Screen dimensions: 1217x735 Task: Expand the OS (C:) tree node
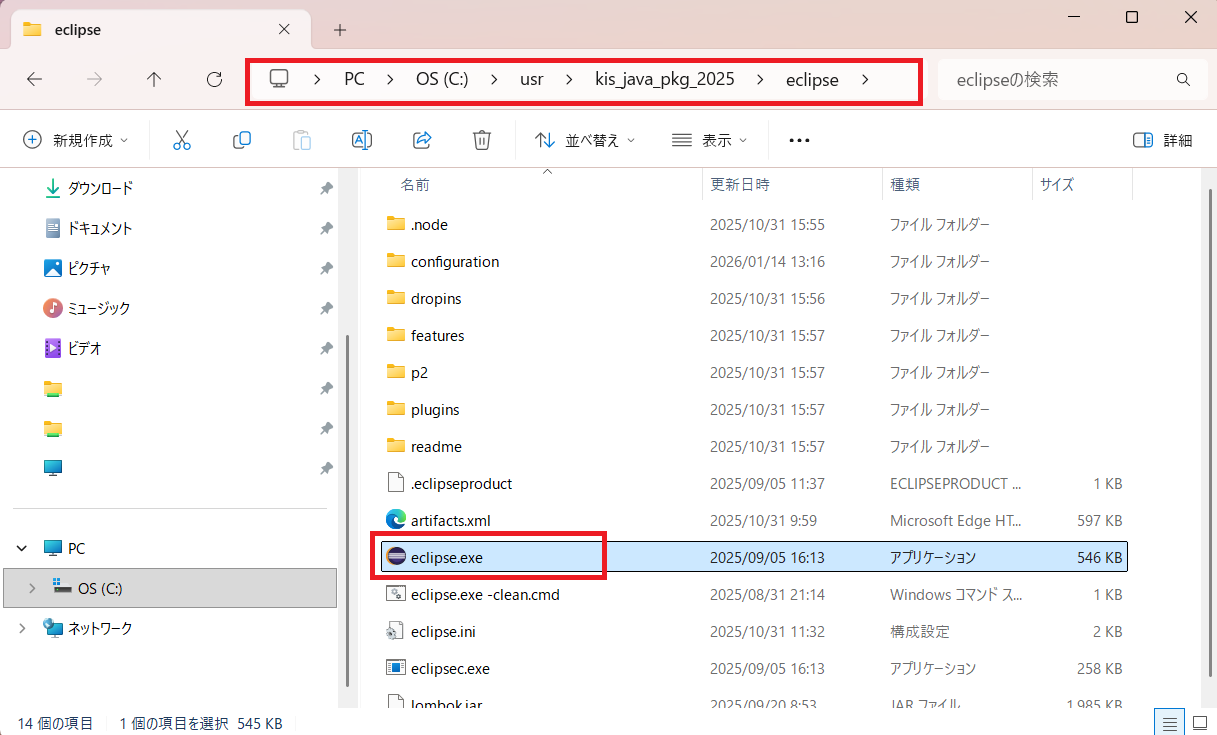click(31, 588)
